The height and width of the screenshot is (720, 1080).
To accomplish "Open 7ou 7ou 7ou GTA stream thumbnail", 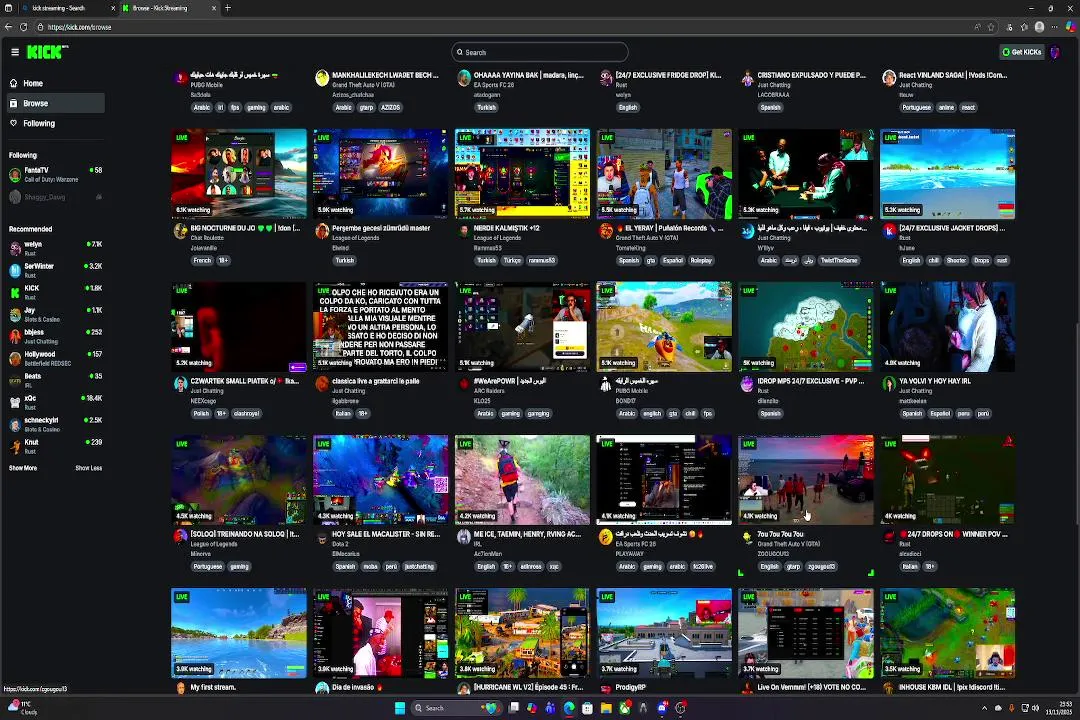I will pyautogui.click(x=806, y=480).
